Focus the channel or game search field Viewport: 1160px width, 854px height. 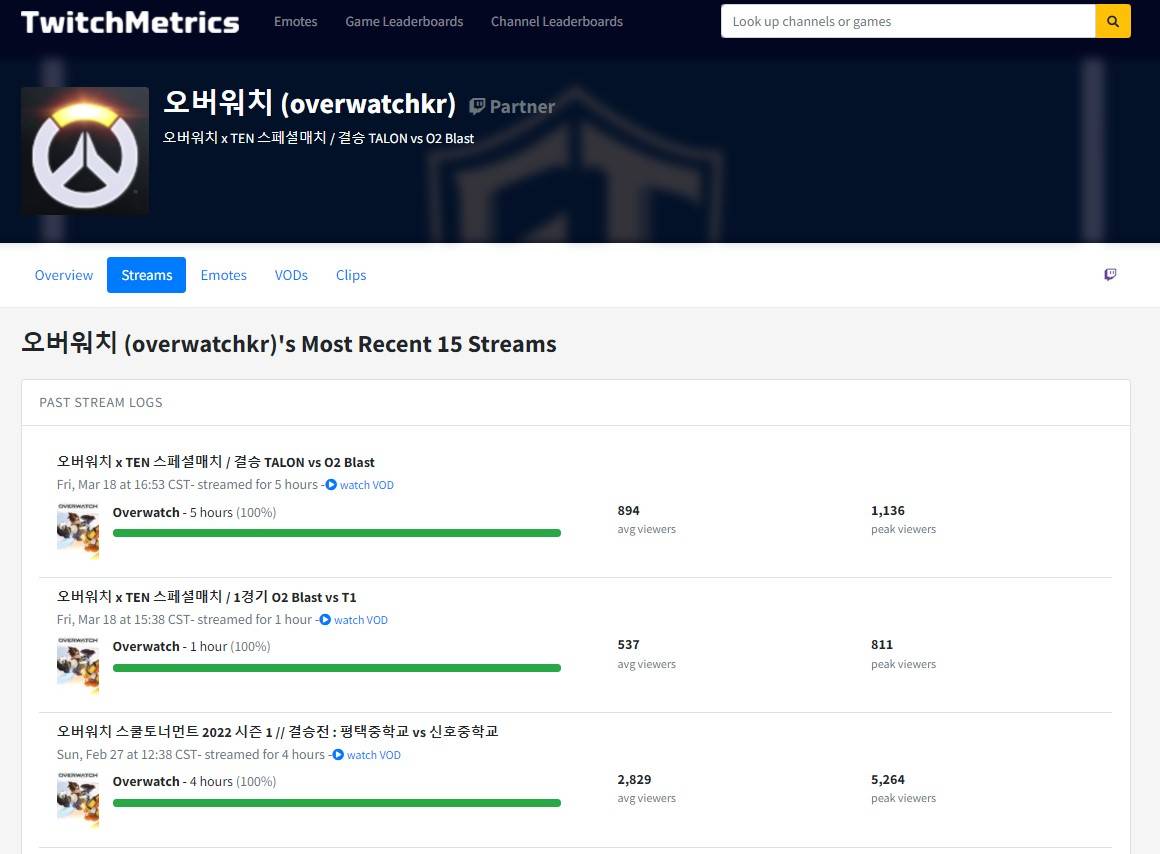pyautogui.click(x=907, y=21)
